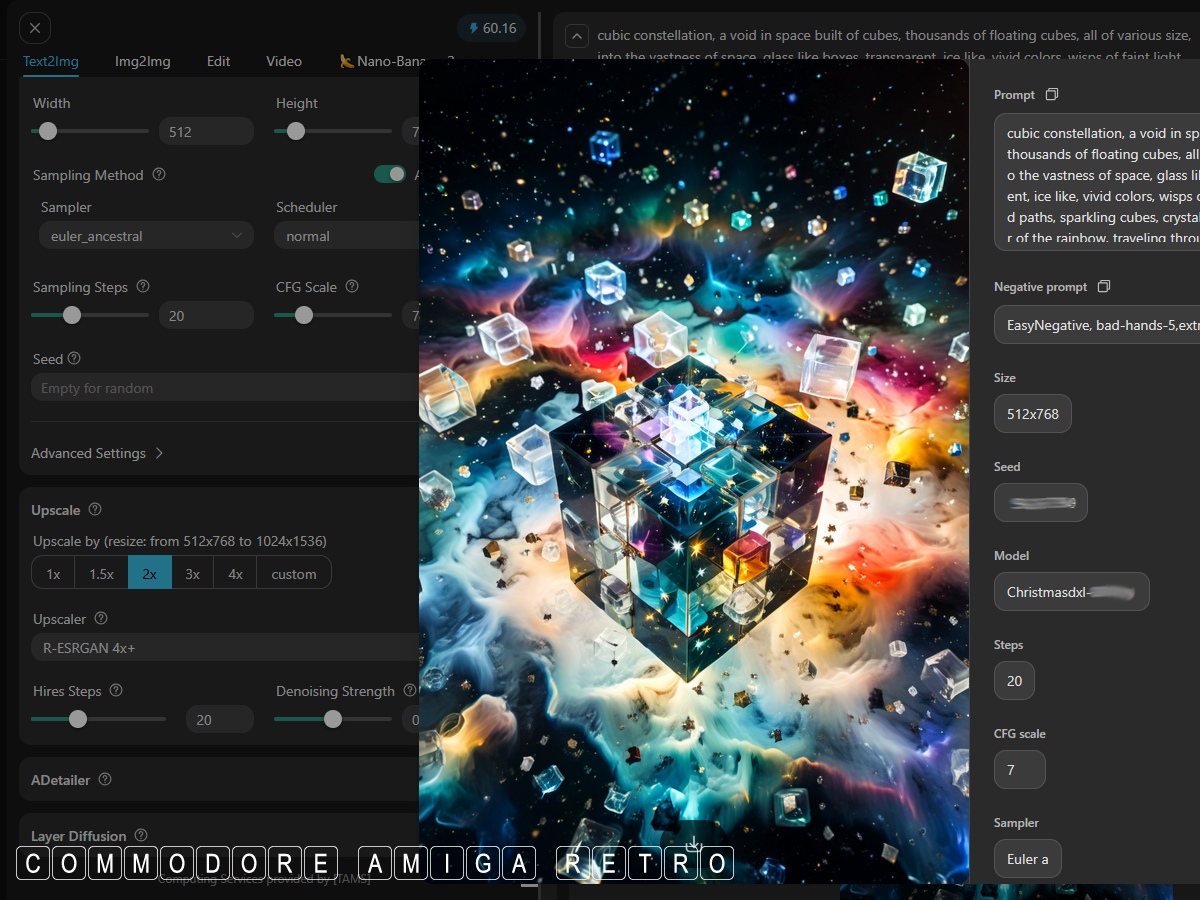Open the Video tab

pyautogui.click(x=284, y=61)
